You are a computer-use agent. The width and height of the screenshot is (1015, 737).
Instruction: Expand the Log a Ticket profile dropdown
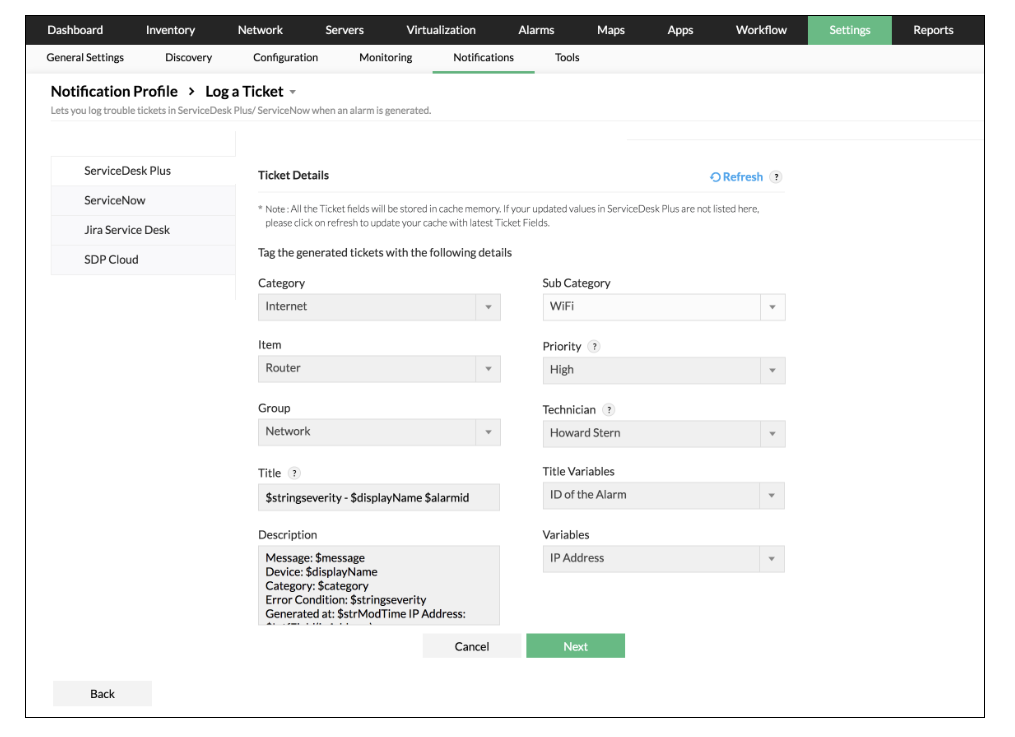[x=293, y=92]
